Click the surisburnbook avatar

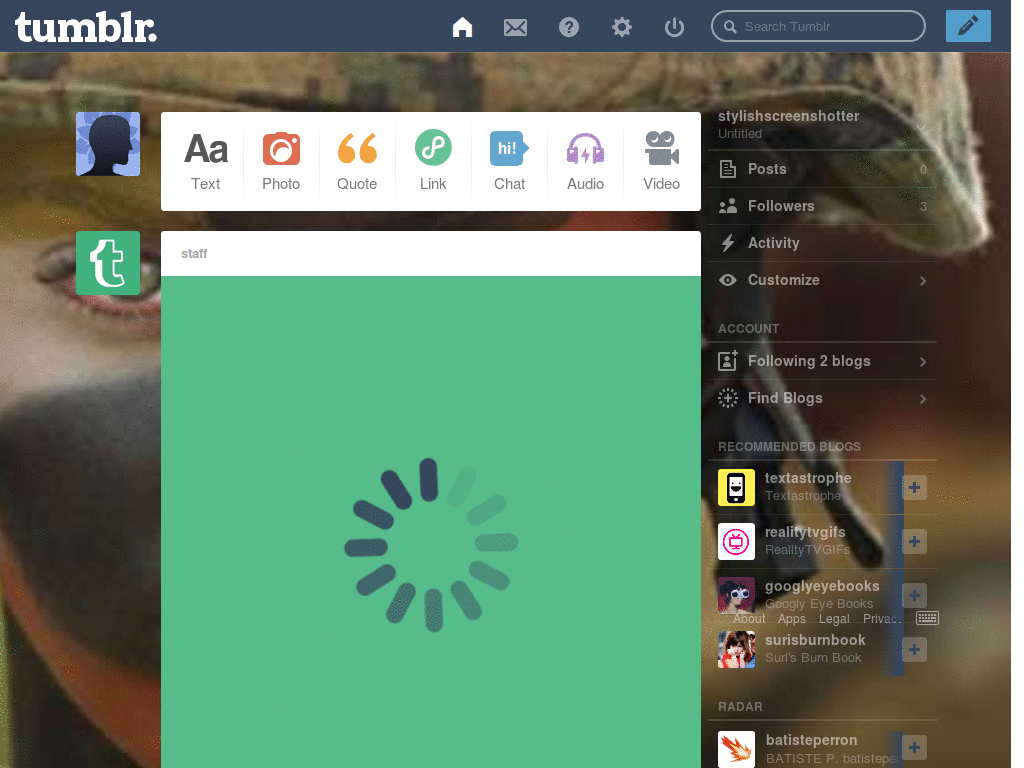click(736, 650)
